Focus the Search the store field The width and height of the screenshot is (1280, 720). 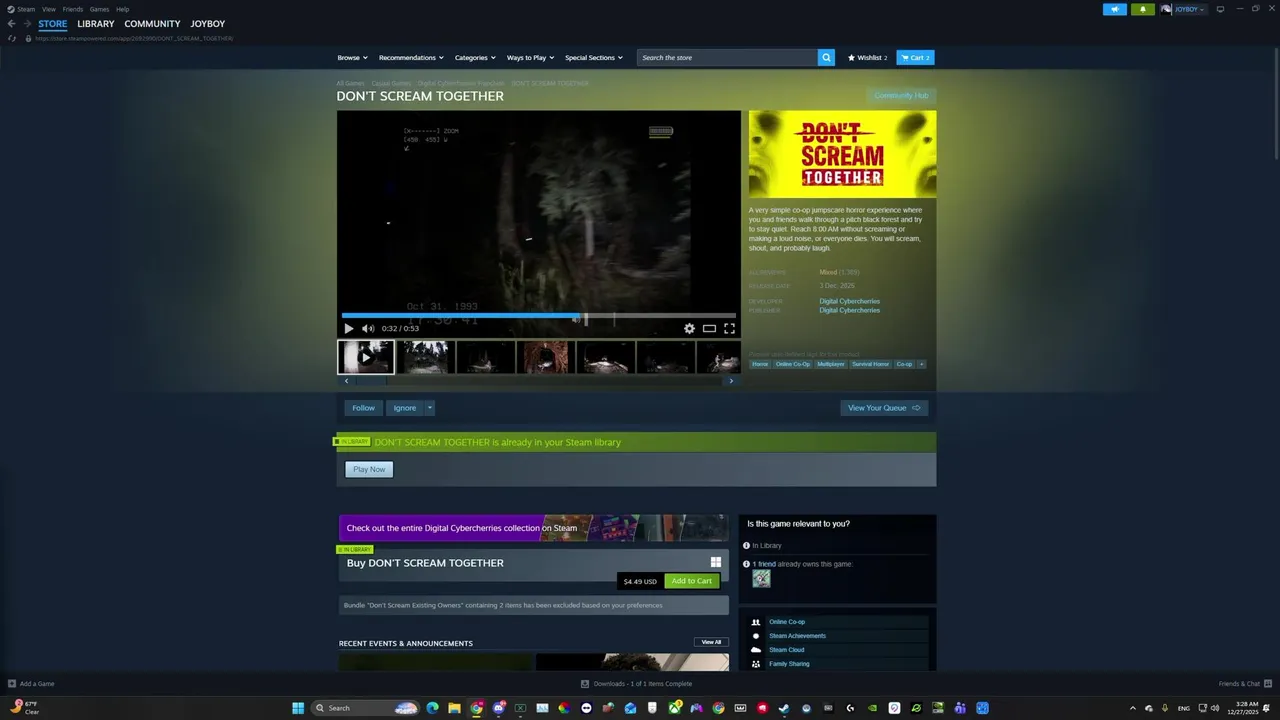(727, 58)
